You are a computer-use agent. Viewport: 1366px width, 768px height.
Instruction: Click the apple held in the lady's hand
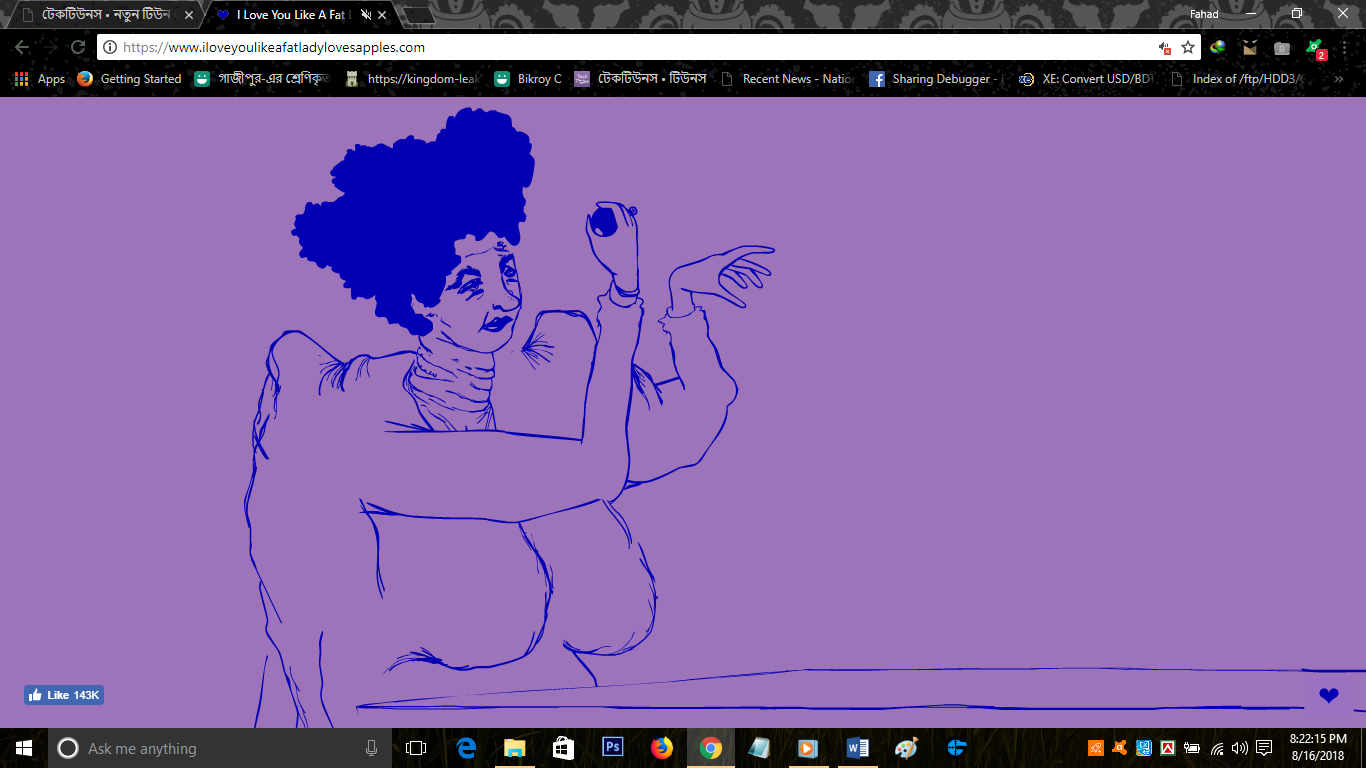pos(603,221)
